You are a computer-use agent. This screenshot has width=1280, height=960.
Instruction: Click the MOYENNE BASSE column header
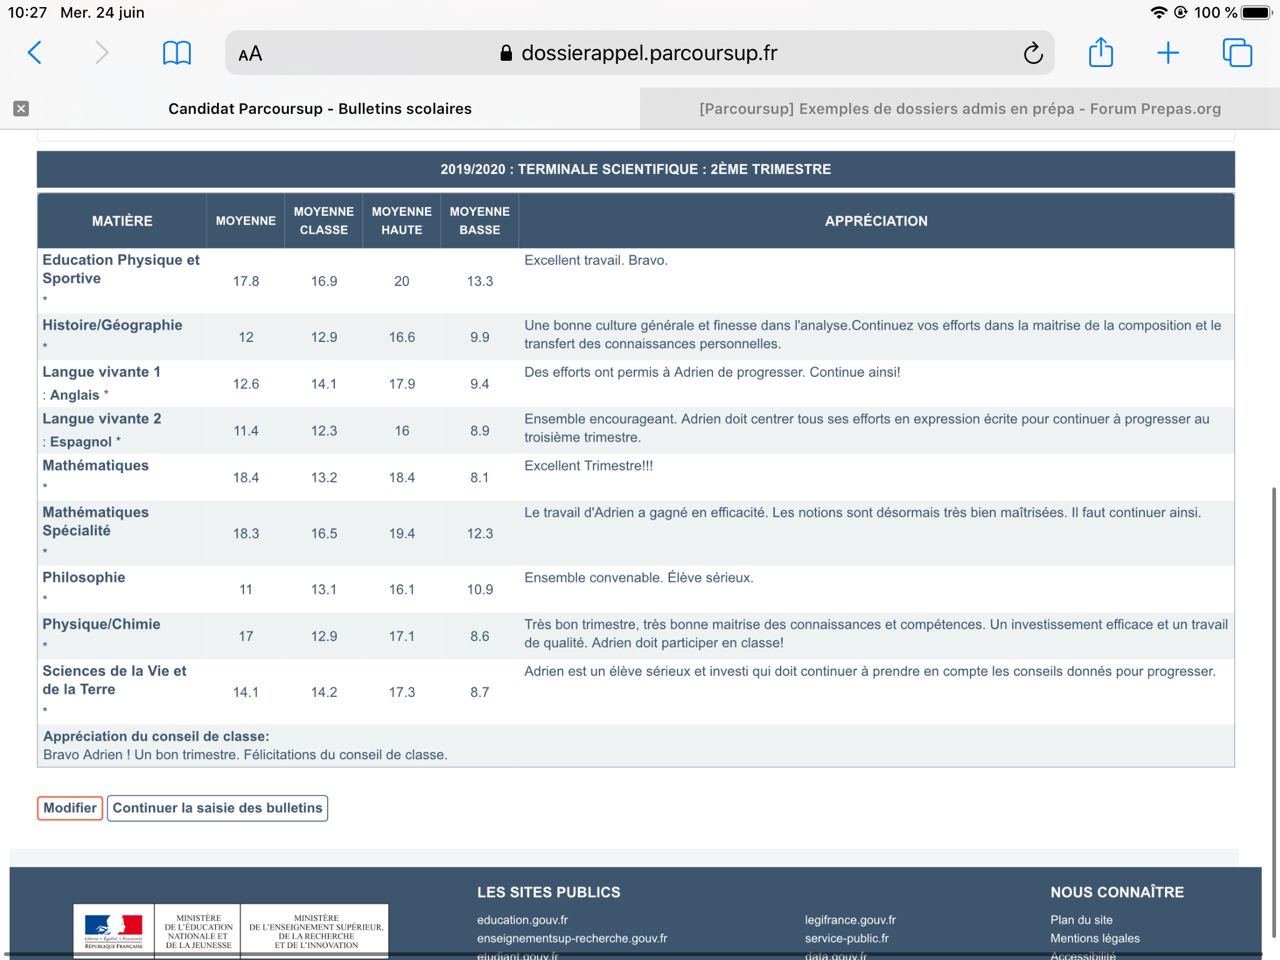point(480,221)
